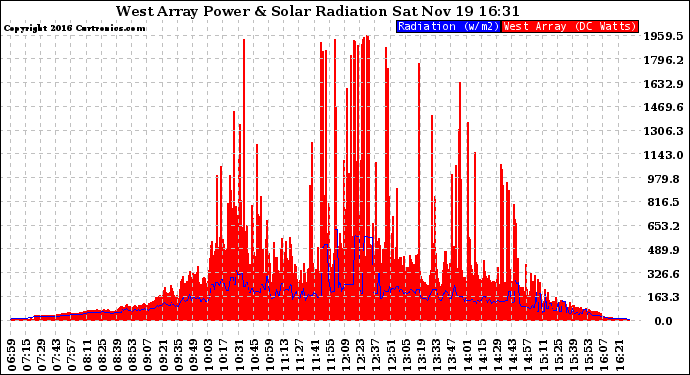The height and width of the screenshot is (375, 690).
Task: Click the y-axis value 1143.0
Action: point(664,155)
